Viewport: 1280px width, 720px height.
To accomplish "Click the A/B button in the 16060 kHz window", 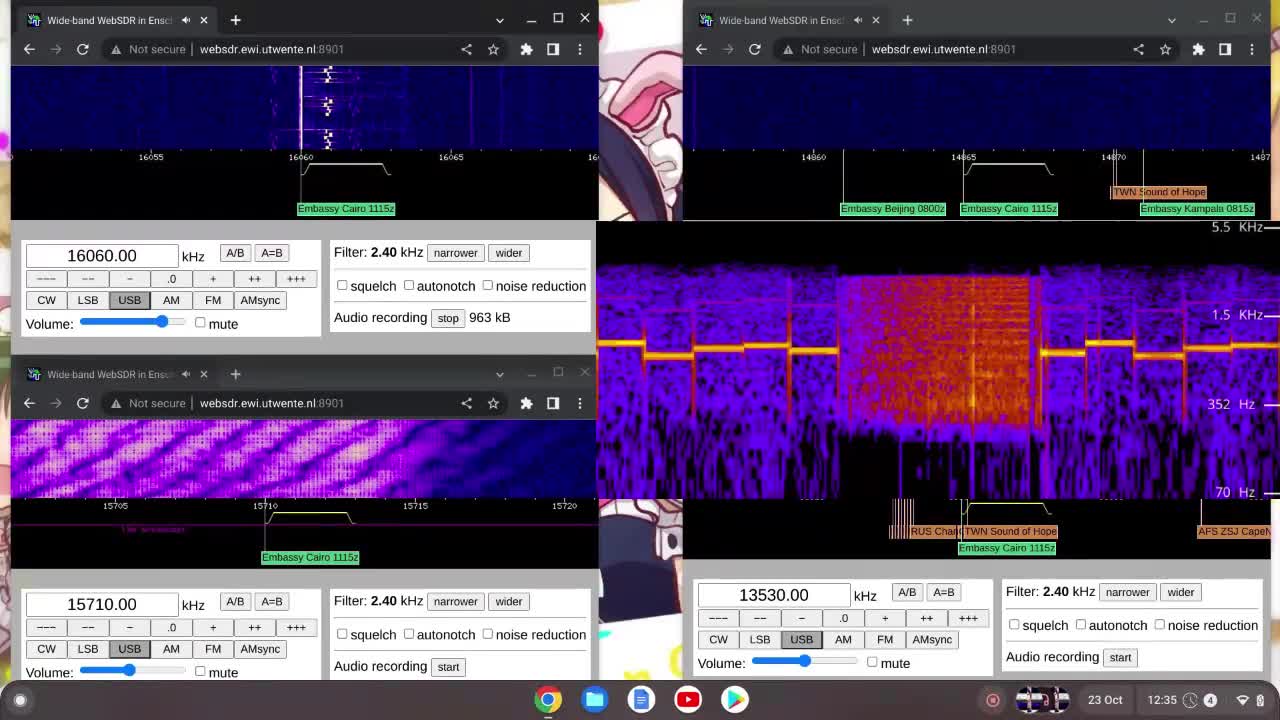I will (235, 253).
